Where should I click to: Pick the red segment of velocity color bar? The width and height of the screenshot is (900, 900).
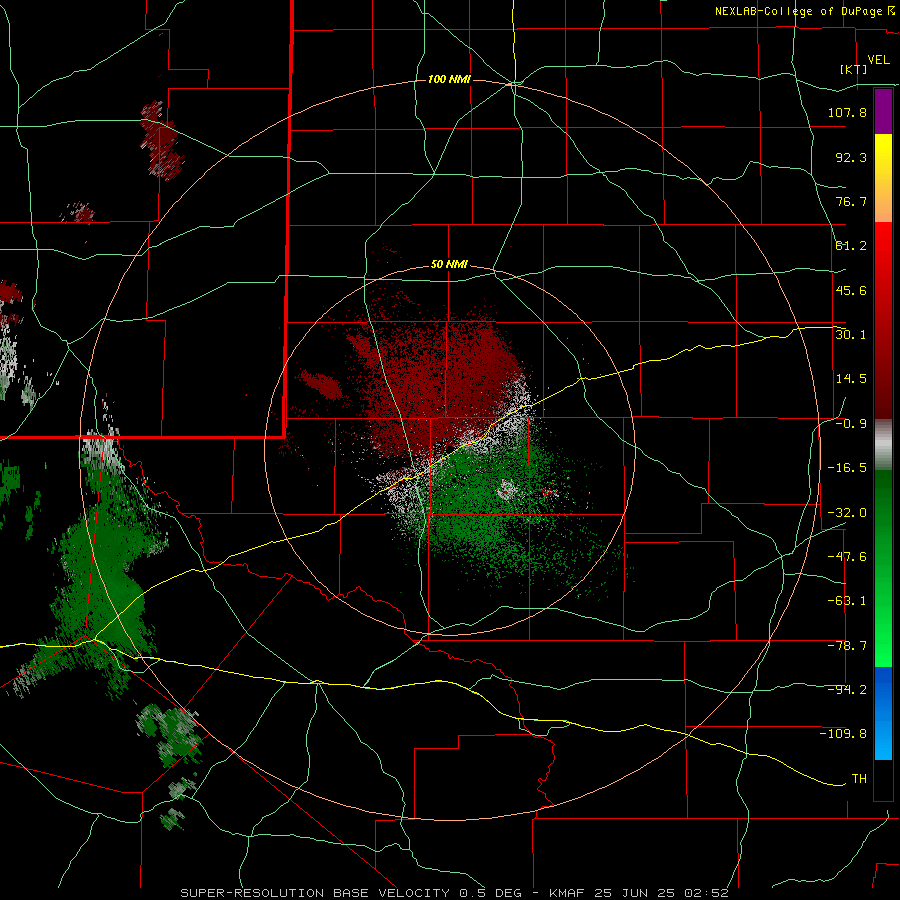(883, 320)
